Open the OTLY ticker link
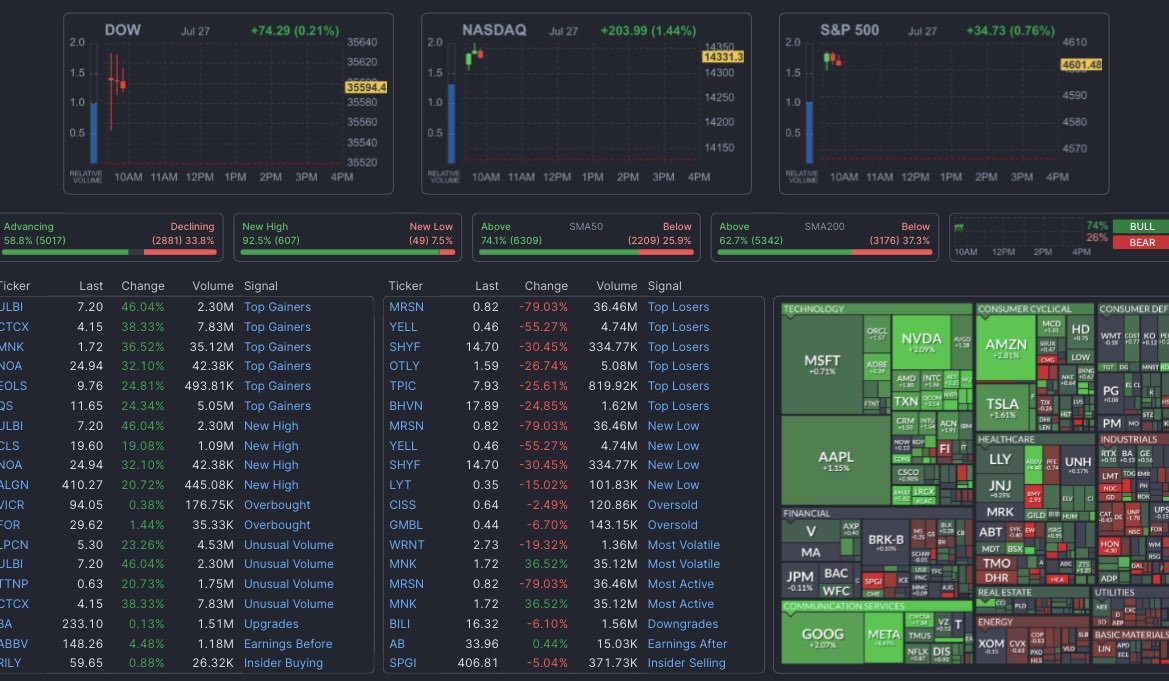The height and width of the screenshot is (681, 1169). pos(404,366)
